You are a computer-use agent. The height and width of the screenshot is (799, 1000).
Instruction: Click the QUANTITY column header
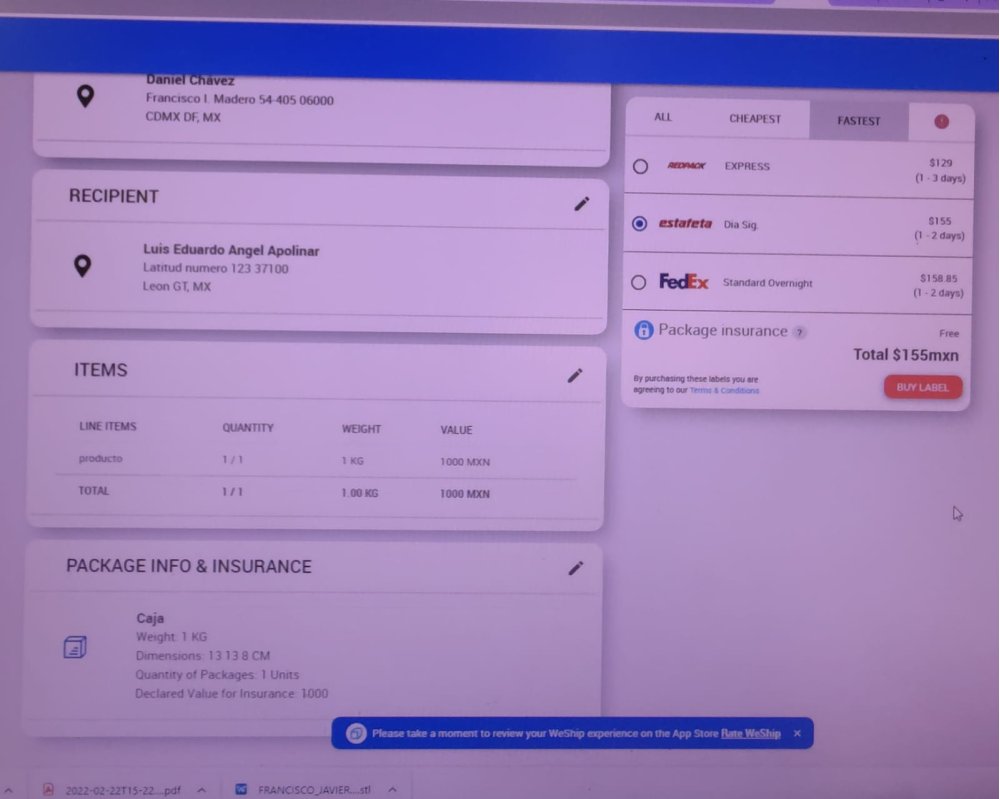(247, 428)
